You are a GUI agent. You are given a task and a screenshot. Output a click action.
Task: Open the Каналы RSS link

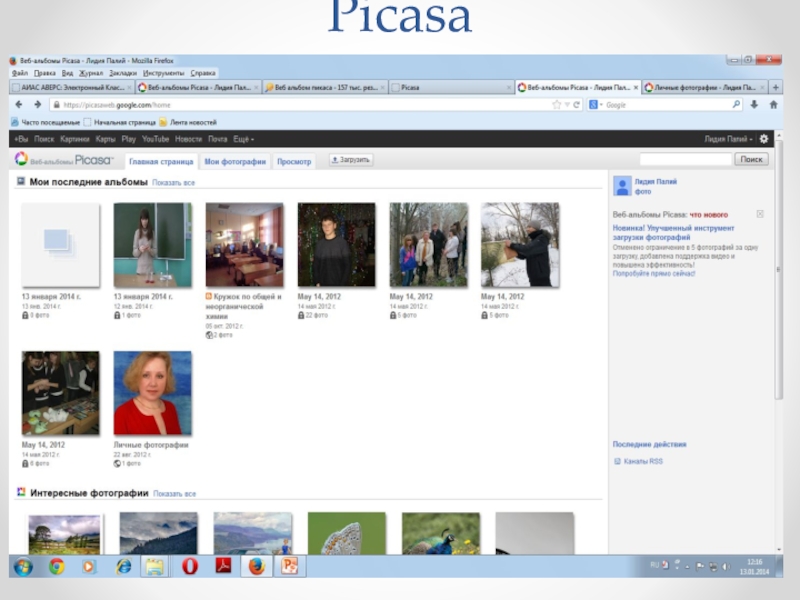pyautogui.click(x=643, y=461)
